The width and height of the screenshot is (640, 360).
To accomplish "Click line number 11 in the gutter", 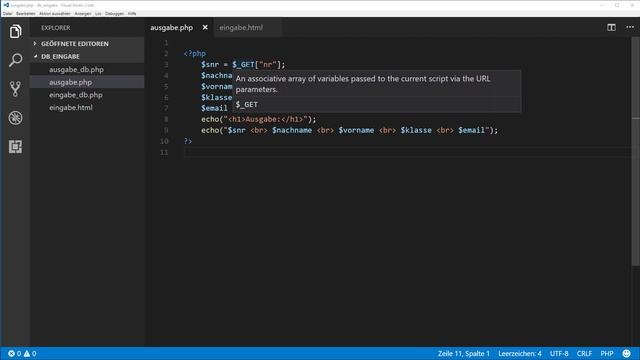I will 164,152.
